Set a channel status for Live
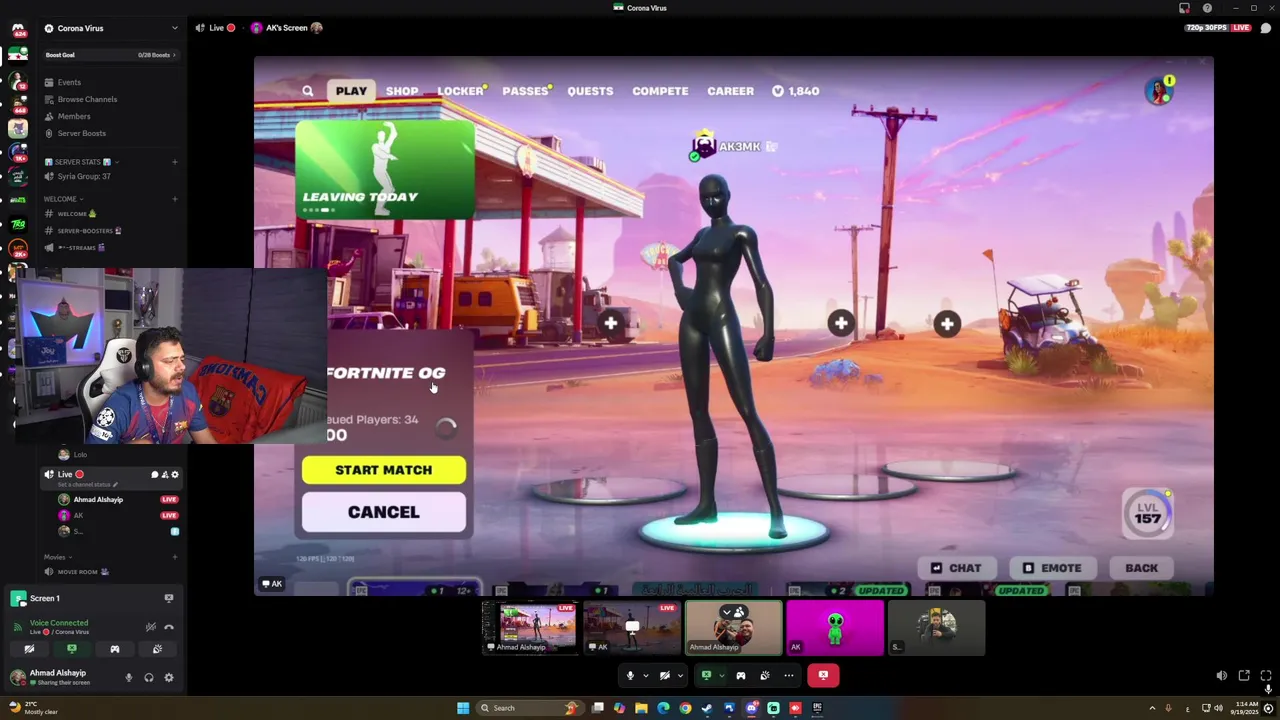1280x720 pixels. [88, 485]
